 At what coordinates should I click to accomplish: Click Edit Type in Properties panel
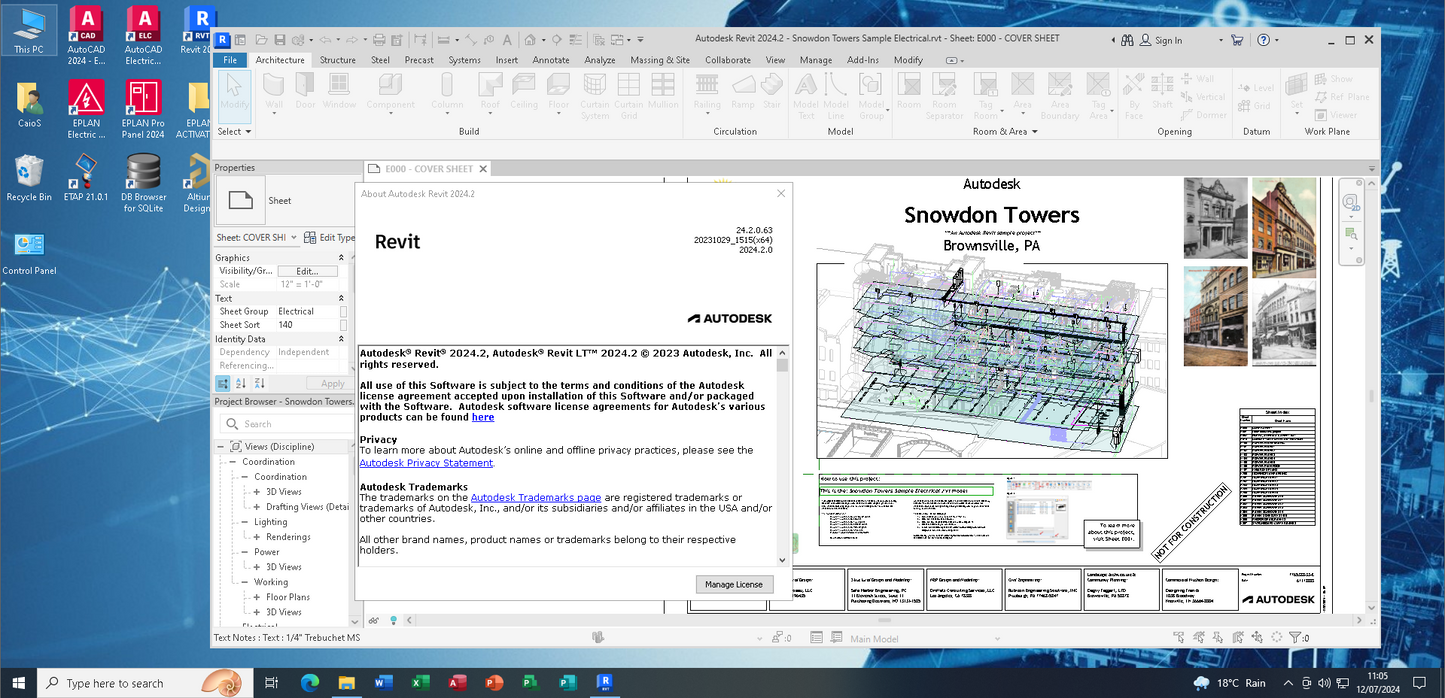[x=330, y=237]
